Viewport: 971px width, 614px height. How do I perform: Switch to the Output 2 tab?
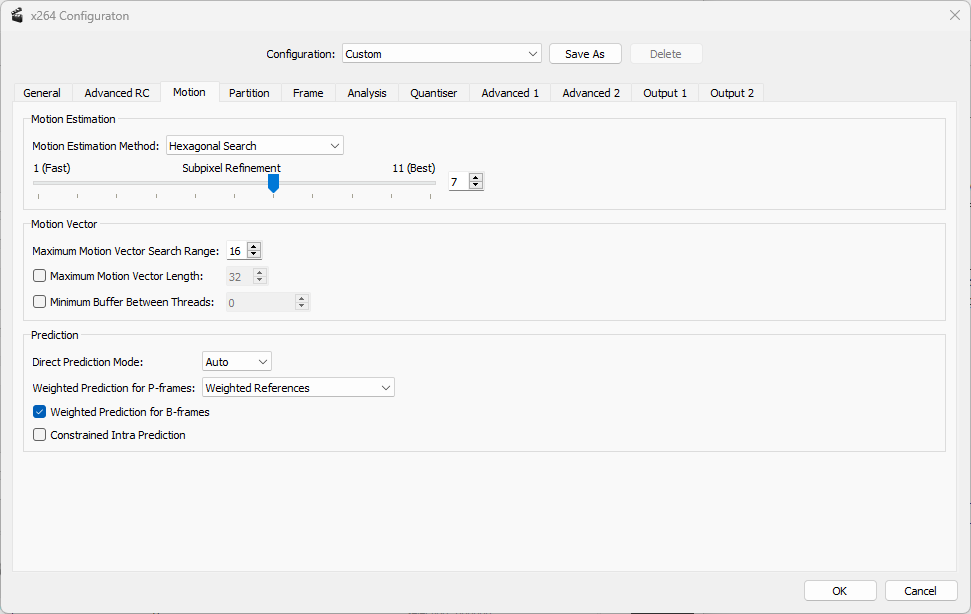click(x=732, y=93)
